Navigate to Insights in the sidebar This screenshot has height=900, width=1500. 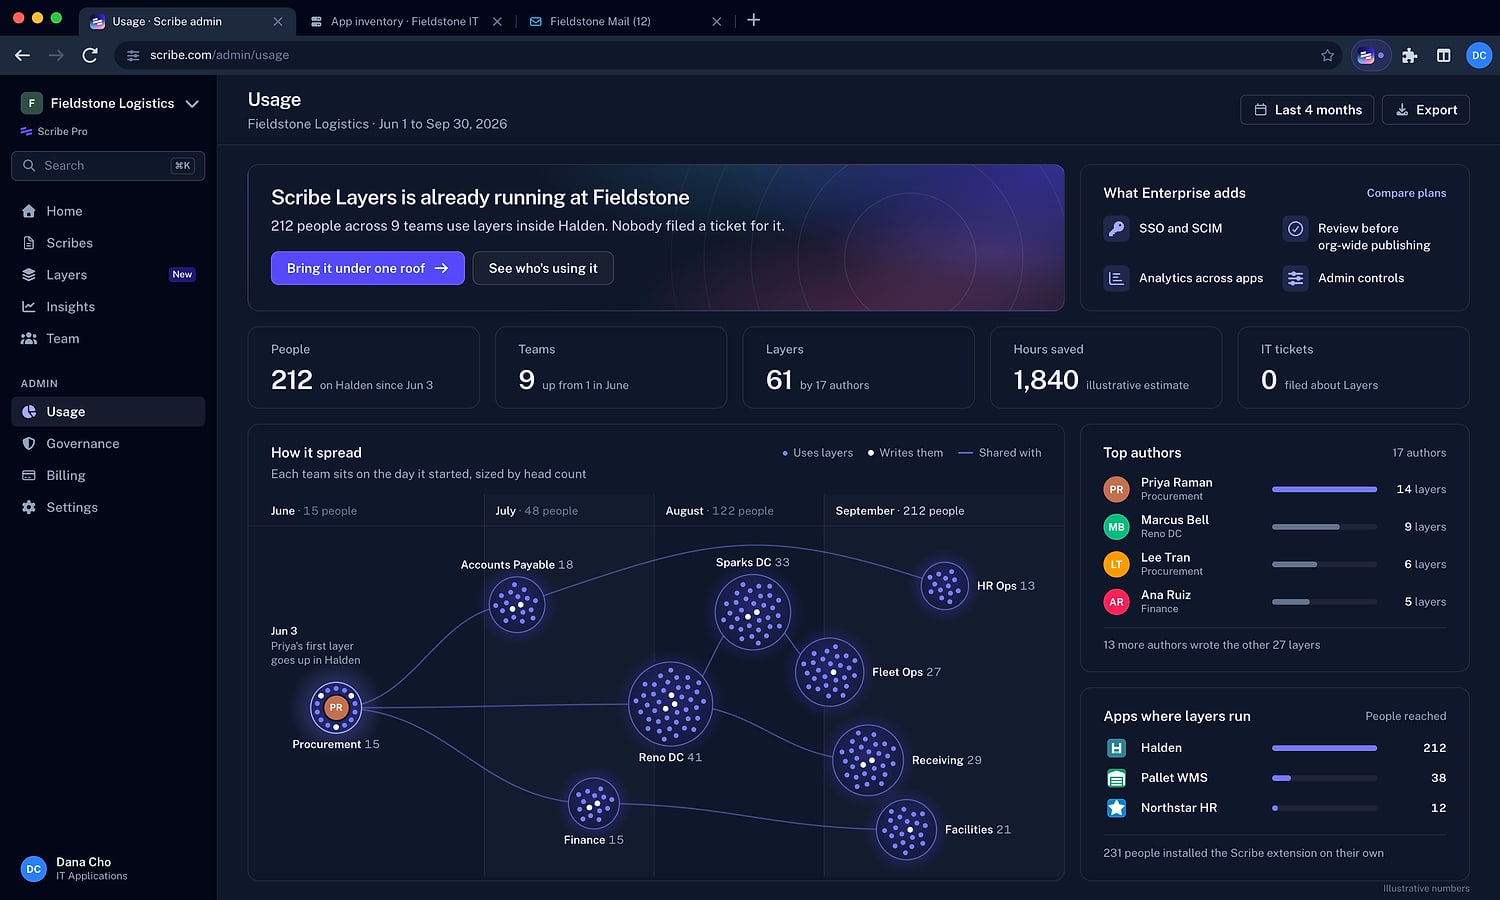108,307
